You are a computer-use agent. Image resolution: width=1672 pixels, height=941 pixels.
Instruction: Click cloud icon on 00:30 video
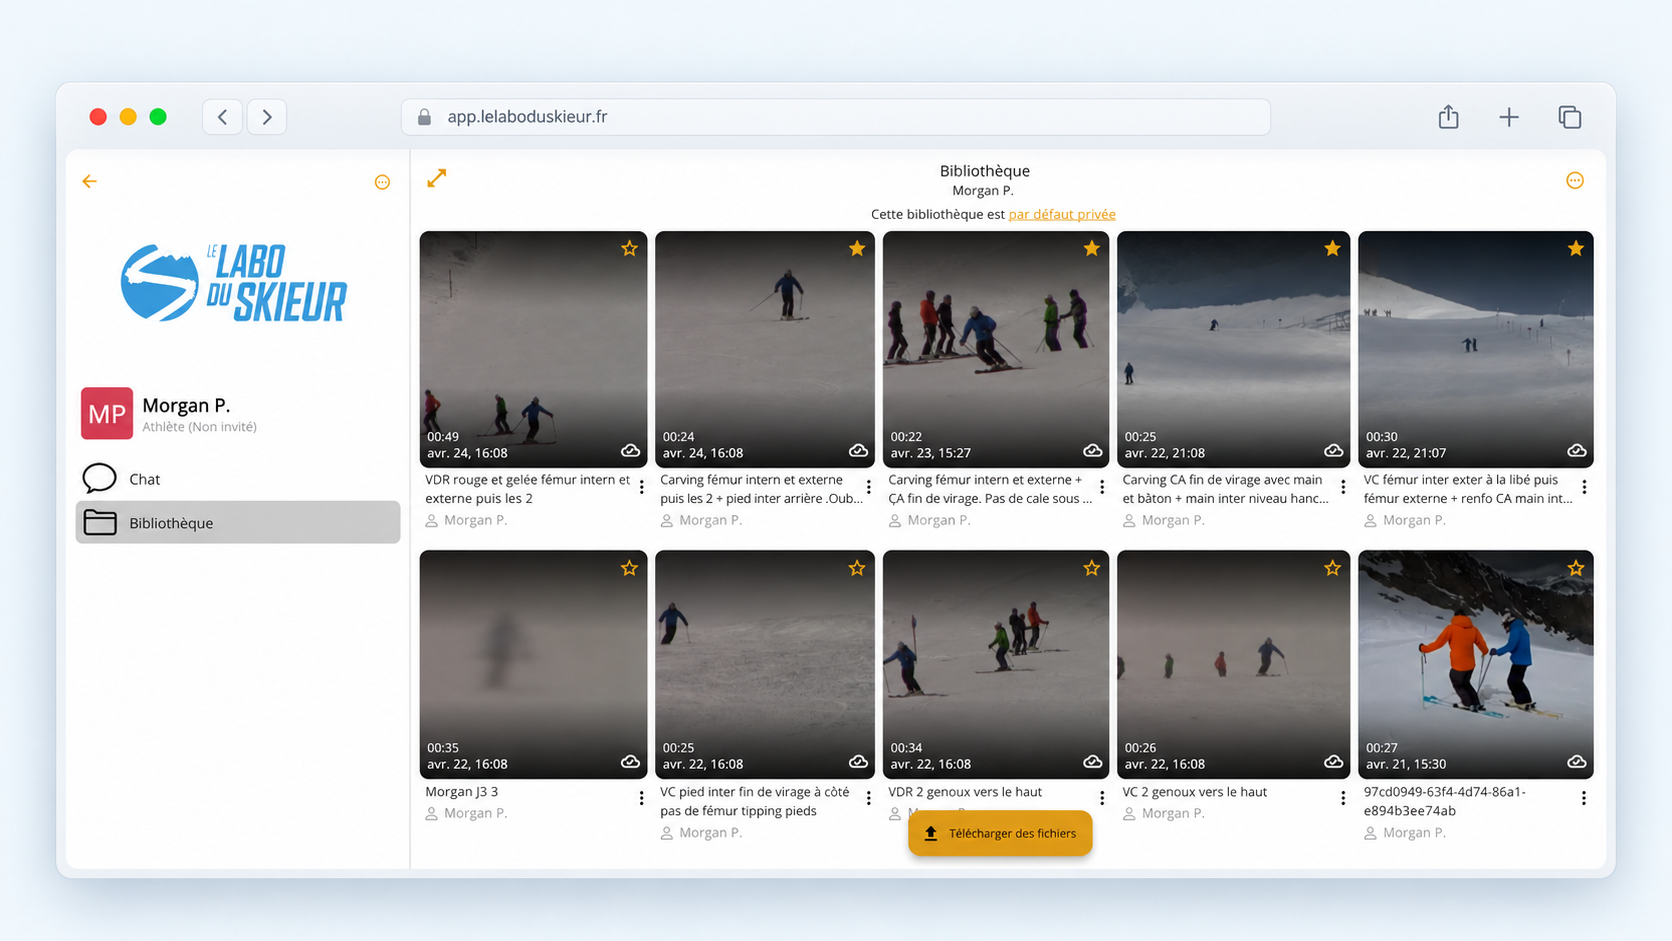coord(1577,451)
